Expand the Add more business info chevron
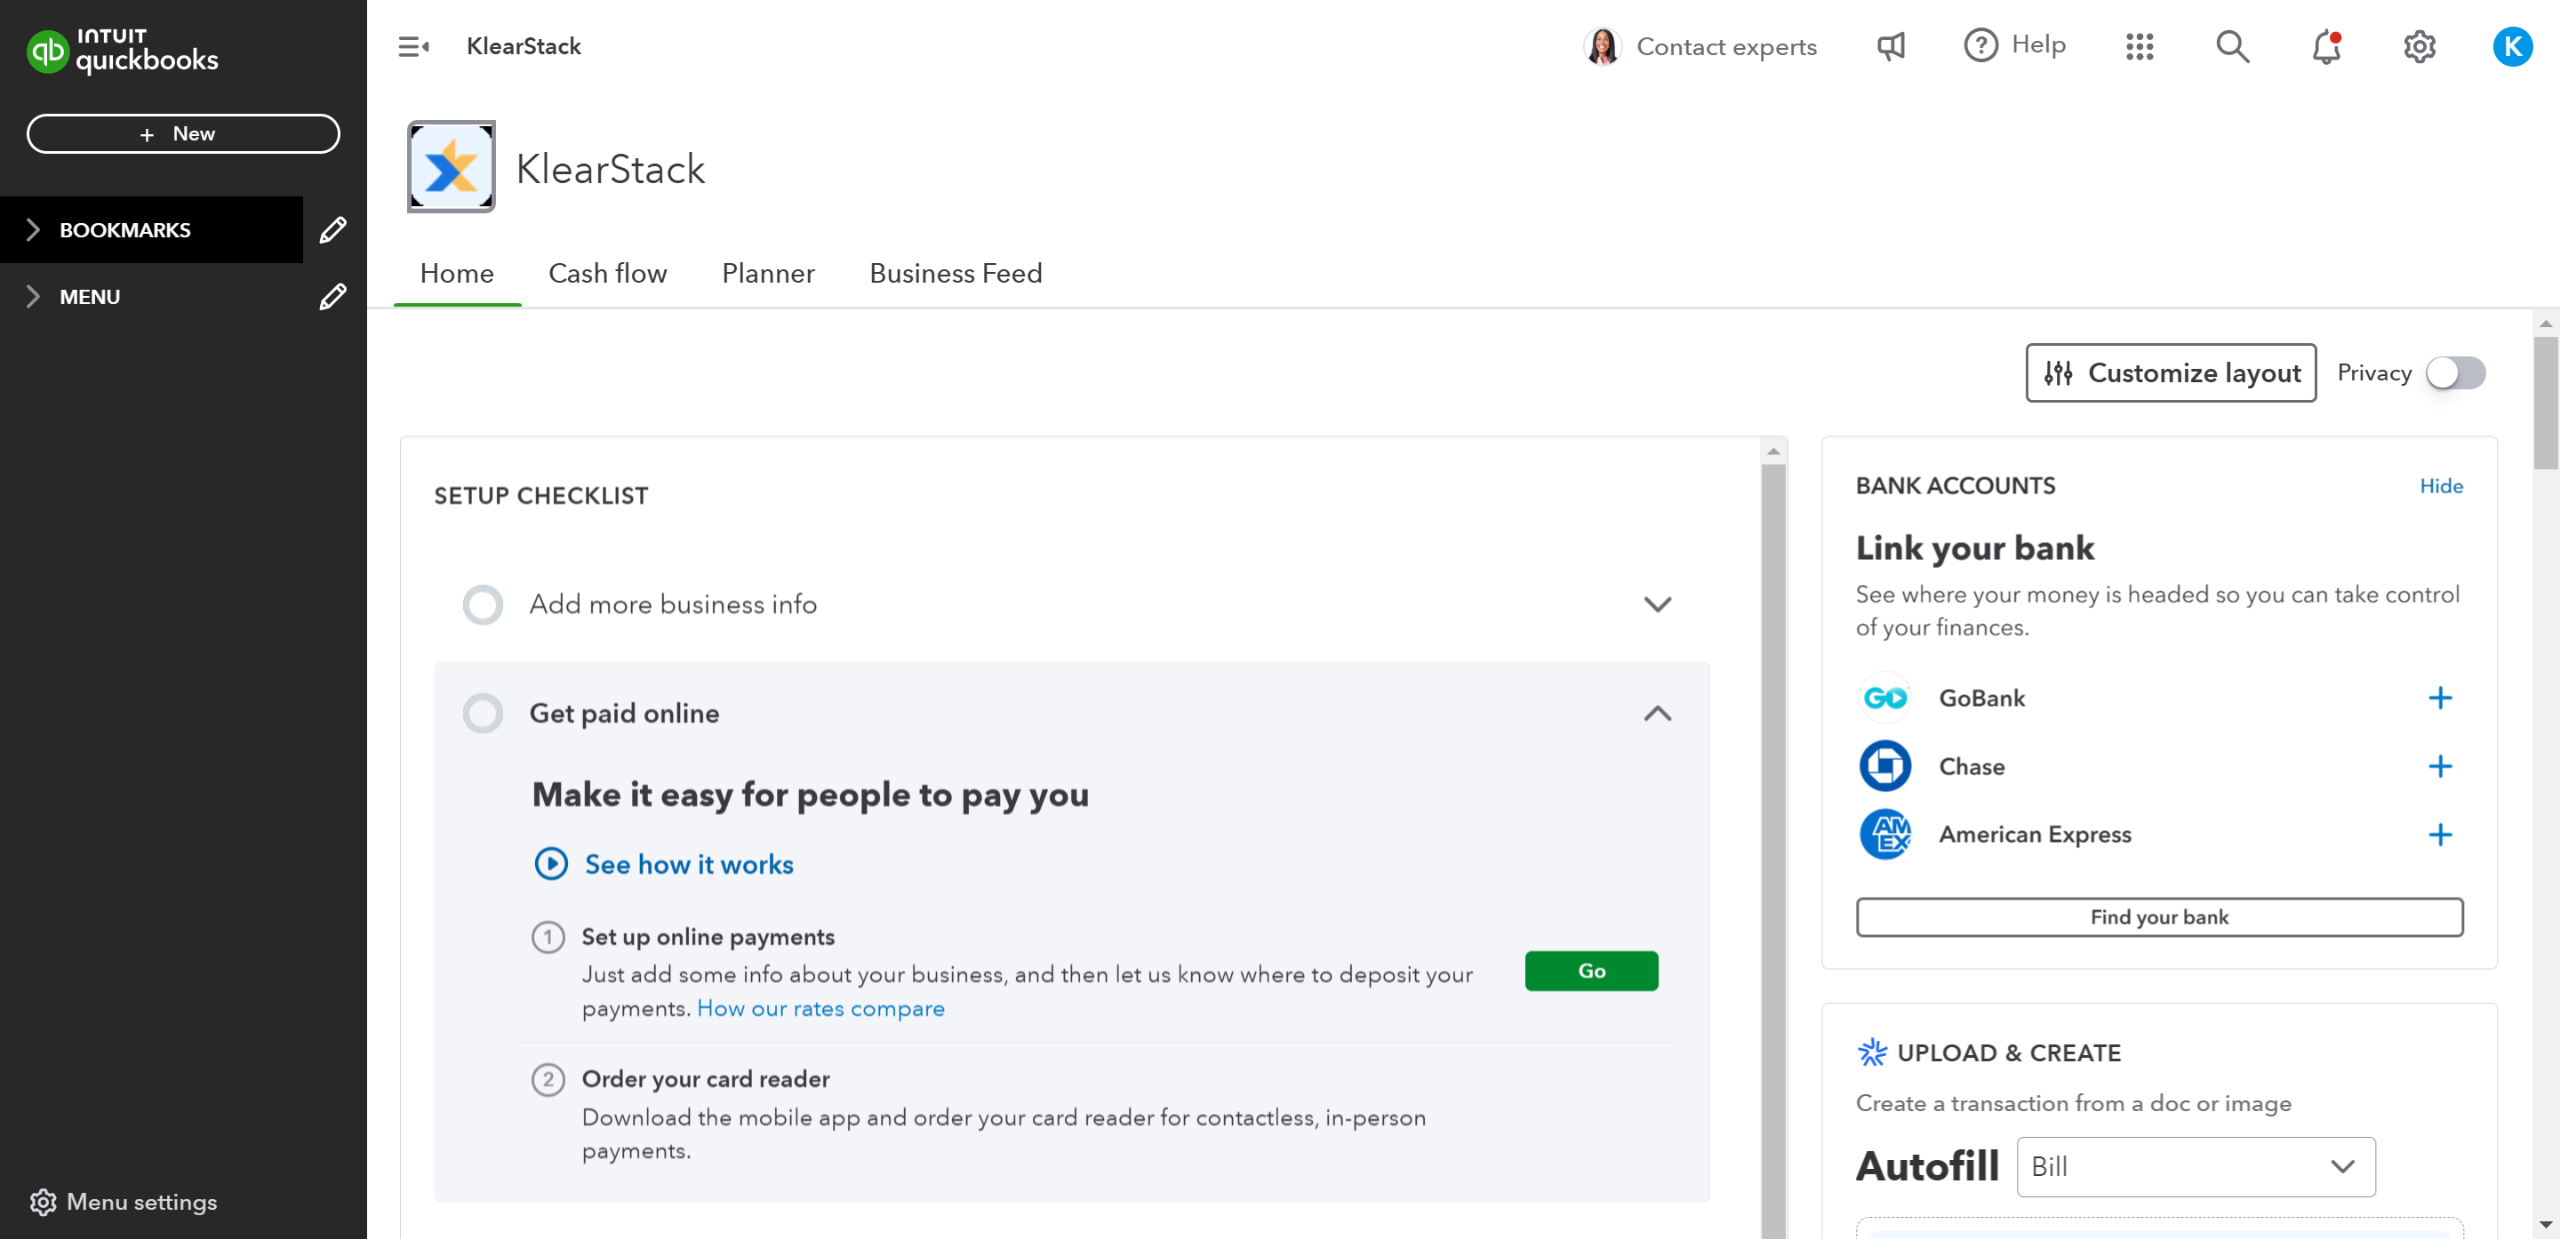 coord(1657,605)
